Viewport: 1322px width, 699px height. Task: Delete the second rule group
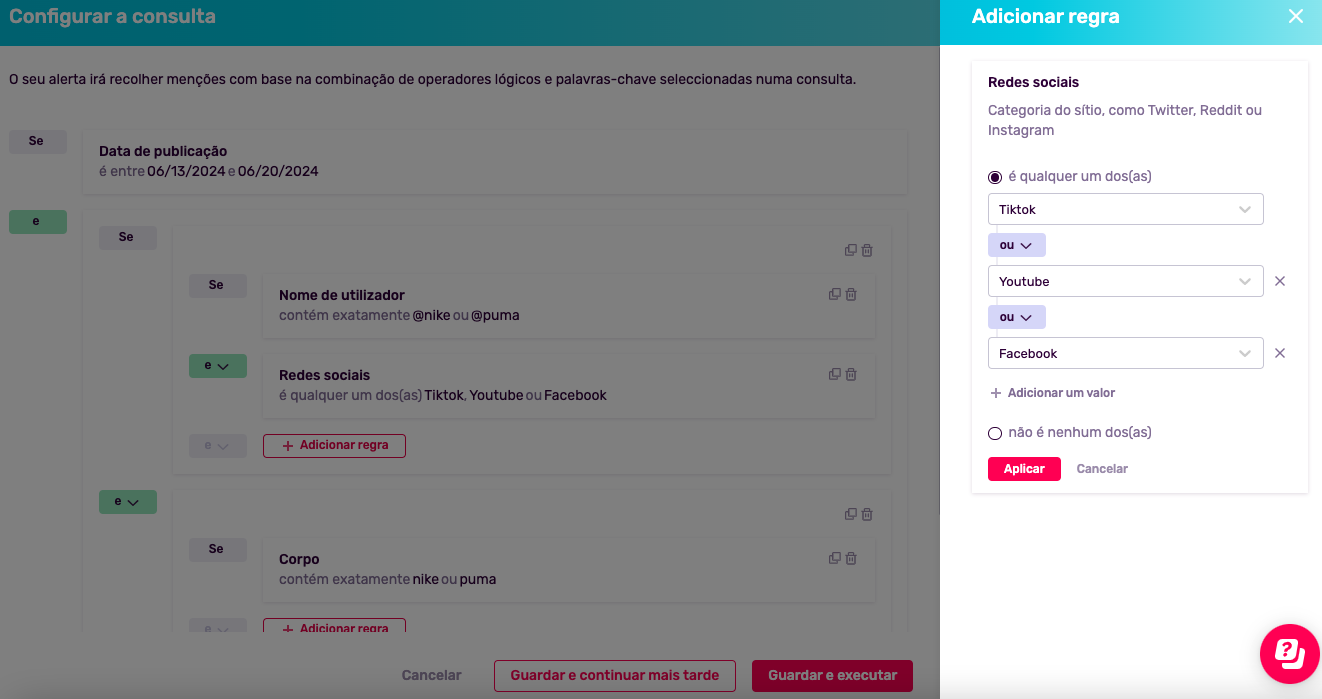[x=867, y=514]
